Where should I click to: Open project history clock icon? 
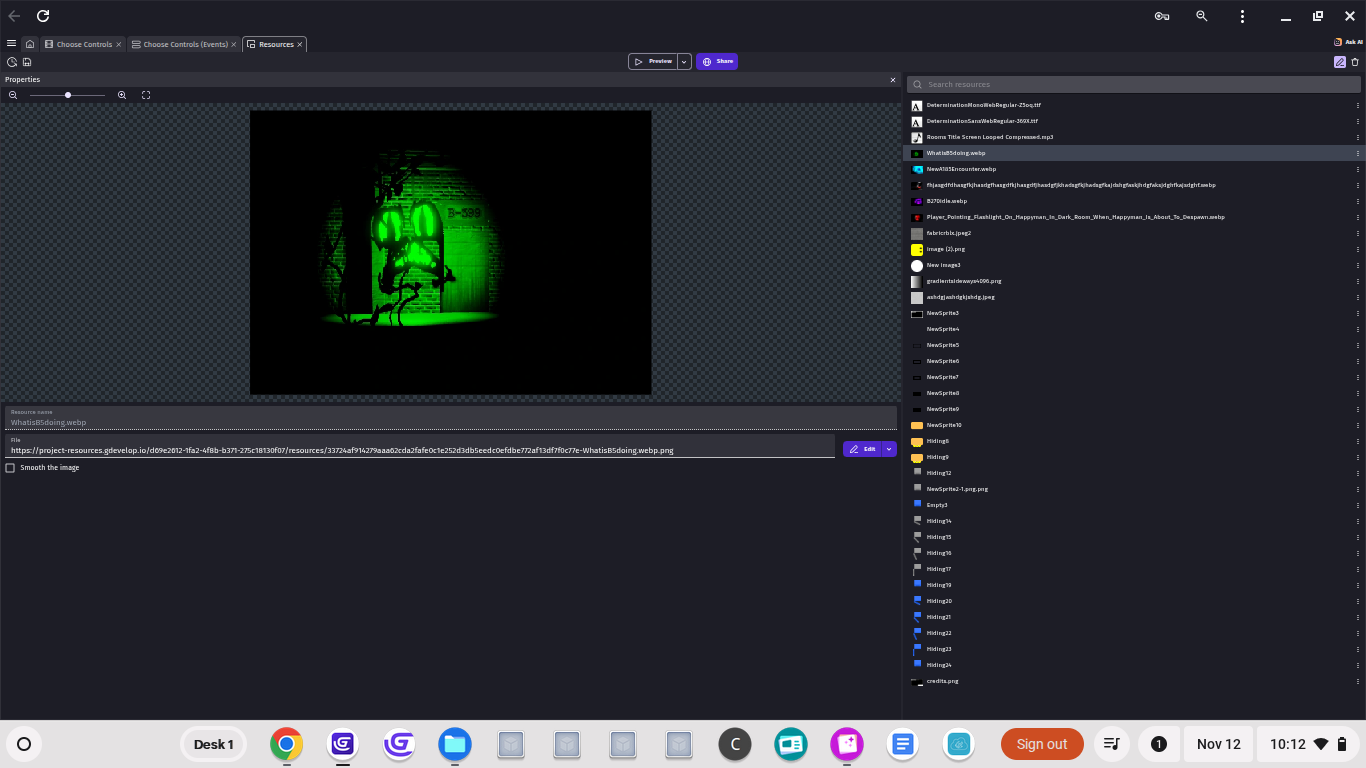(x=12, y=62)
